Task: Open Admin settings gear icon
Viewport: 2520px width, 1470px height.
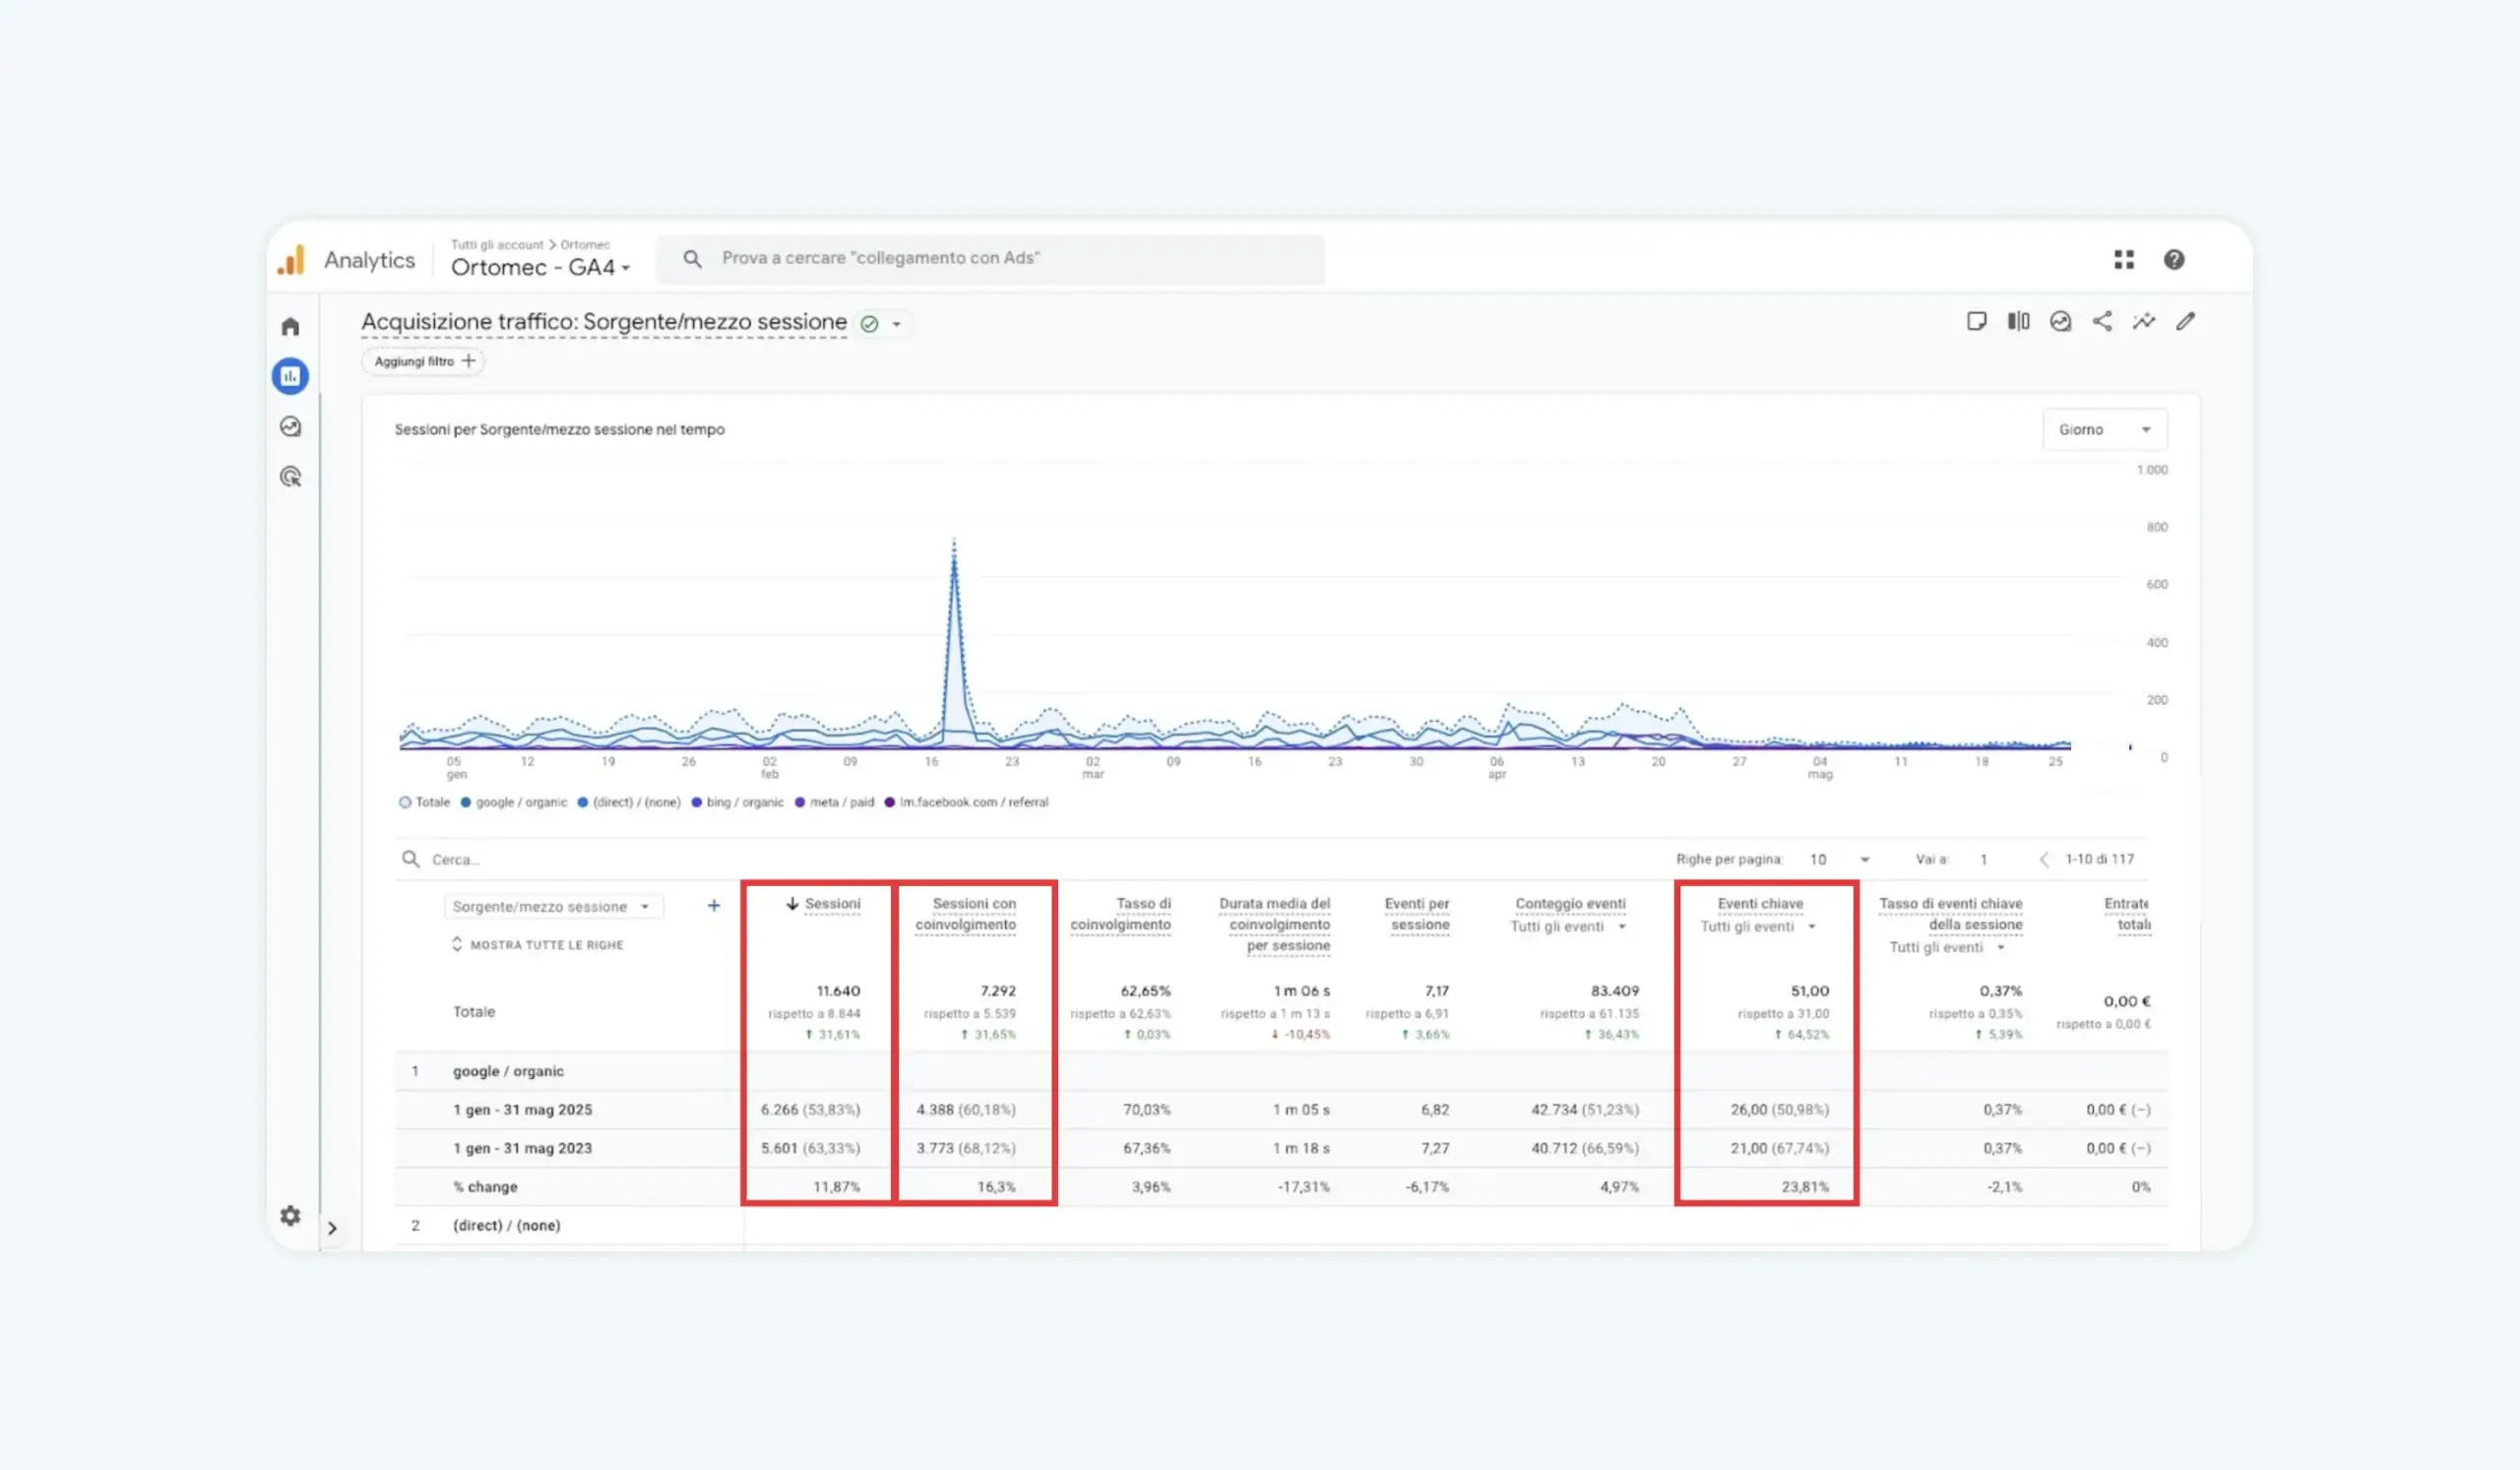Action: pyautogui.click(x=290, y=1215)
